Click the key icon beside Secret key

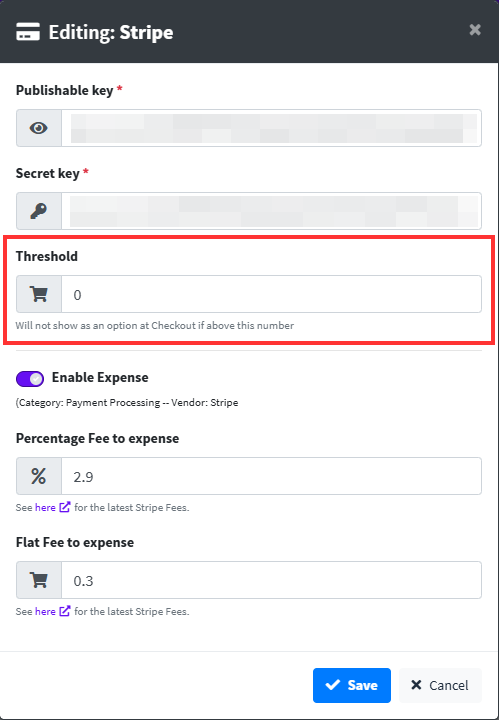tap(39, 211)
